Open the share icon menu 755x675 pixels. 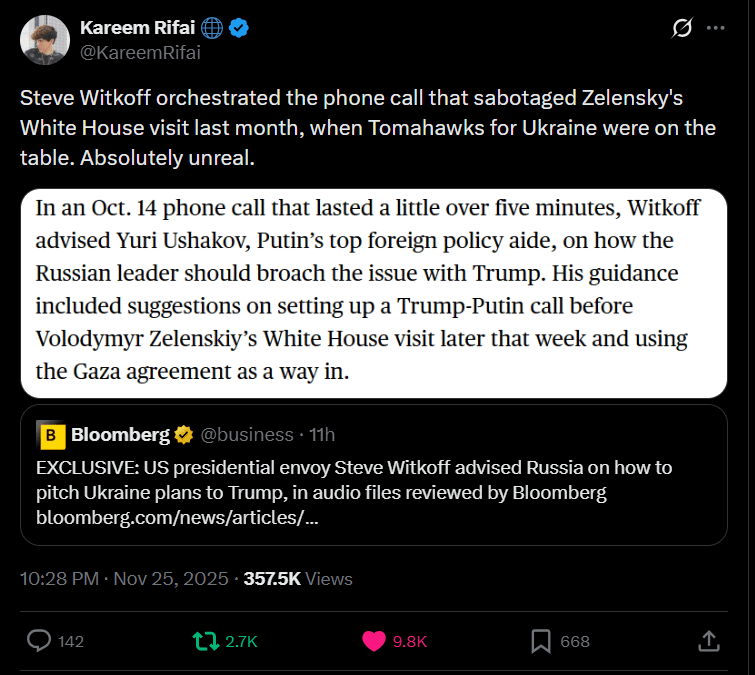click(x=707, y=641)
